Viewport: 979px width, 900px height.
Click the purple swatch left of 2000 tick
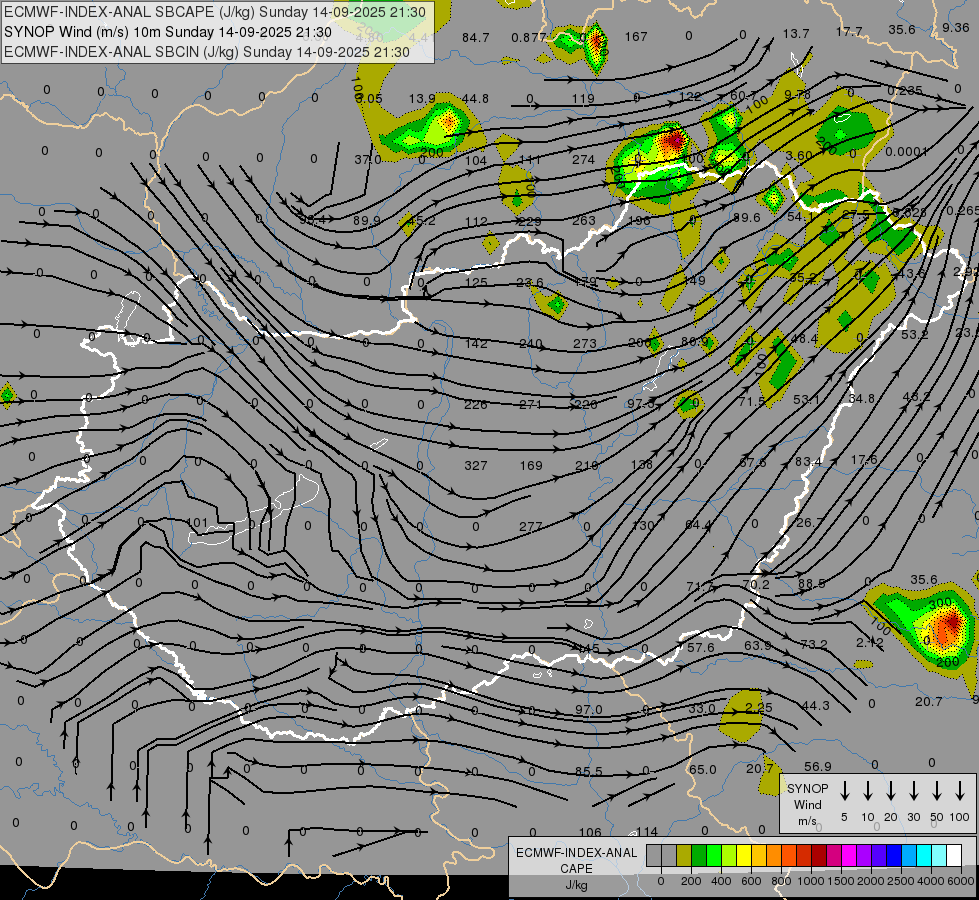(863, 856)
